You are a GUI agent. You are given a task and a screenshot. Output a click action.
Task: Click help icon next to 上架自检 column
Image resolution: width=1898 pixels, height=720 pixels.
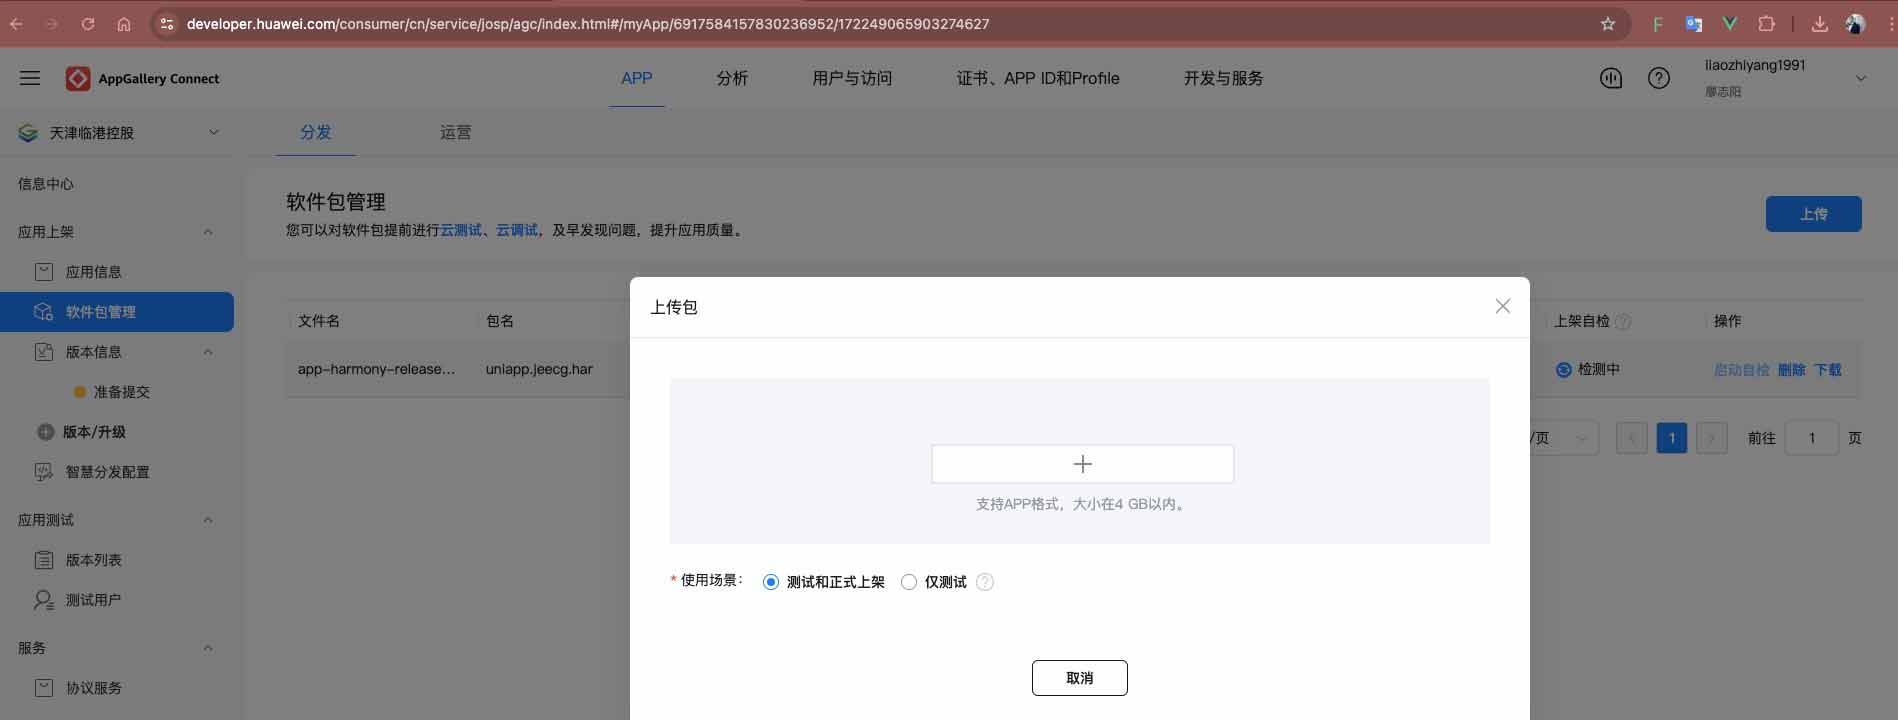1623,321
